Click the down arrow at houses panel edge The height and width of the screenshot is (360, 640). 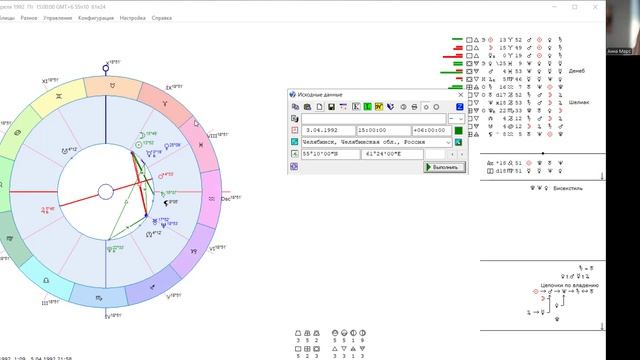pyautogui.click(x=602, y=176)
